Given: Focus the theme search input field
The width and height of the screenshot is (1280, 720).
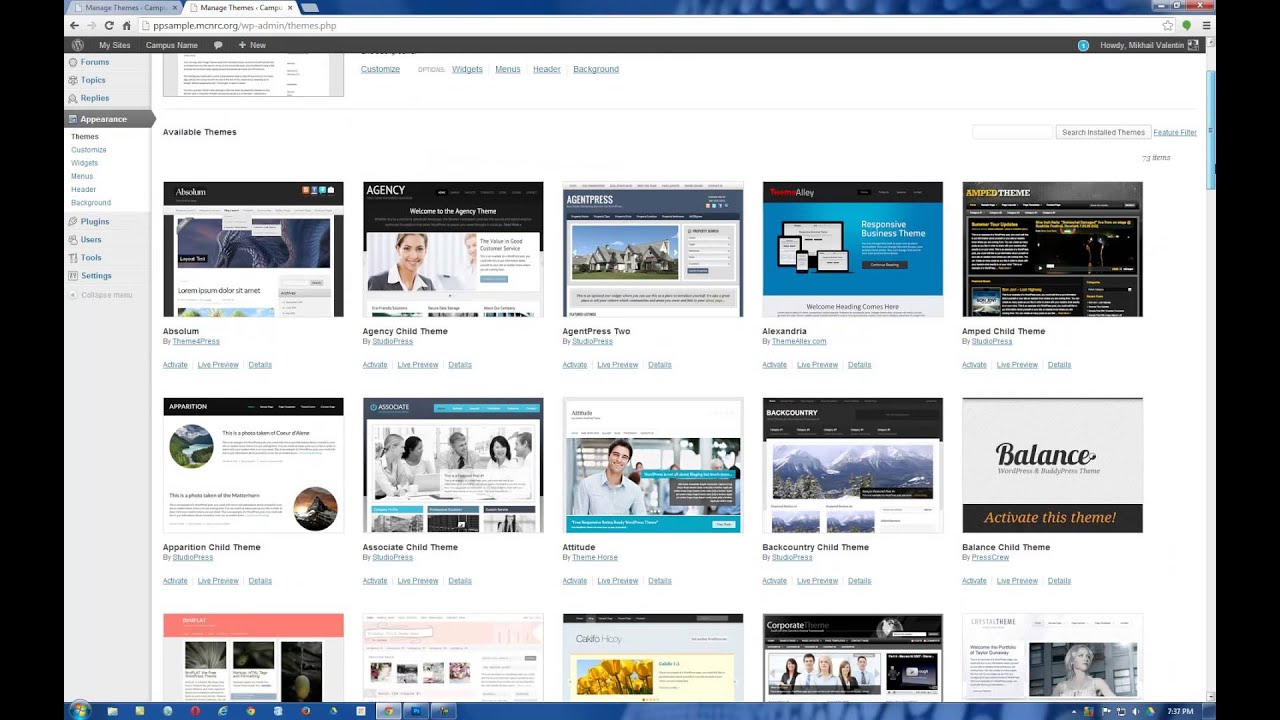Looking at the screenshot, I should [1012, 132].
